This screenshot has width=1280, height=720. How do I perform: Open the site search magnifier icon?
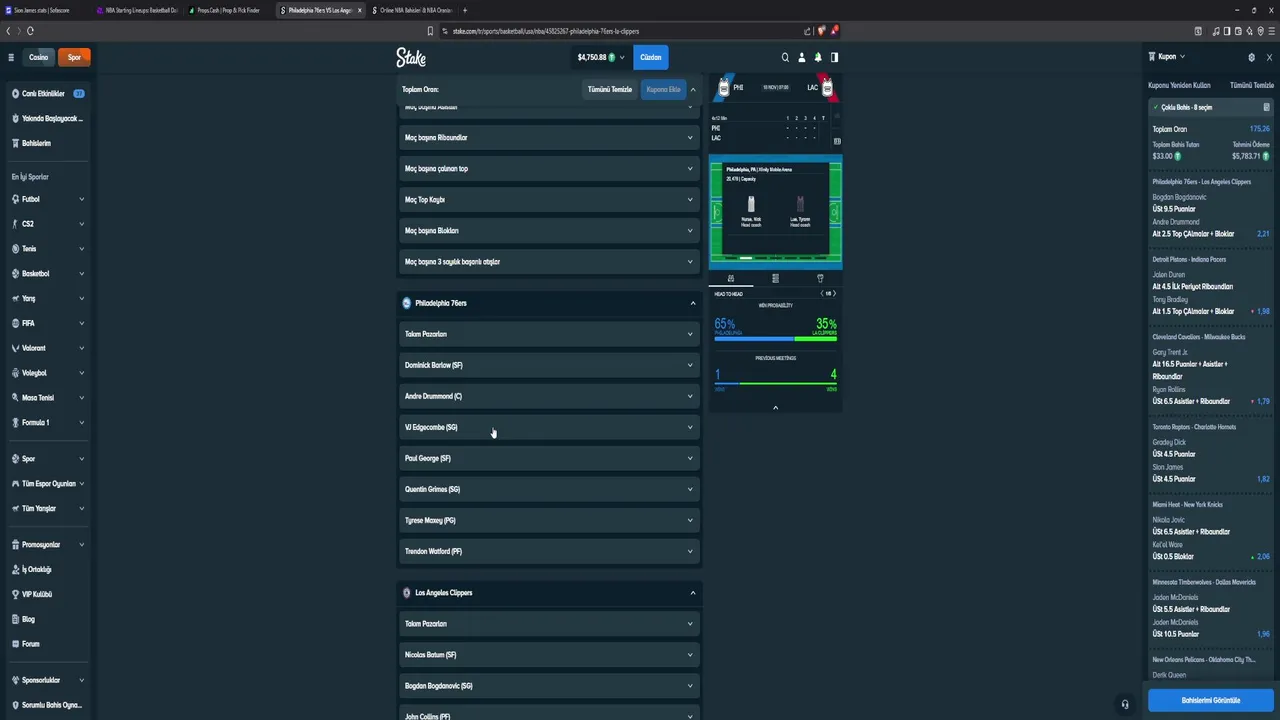click(785, 57)
